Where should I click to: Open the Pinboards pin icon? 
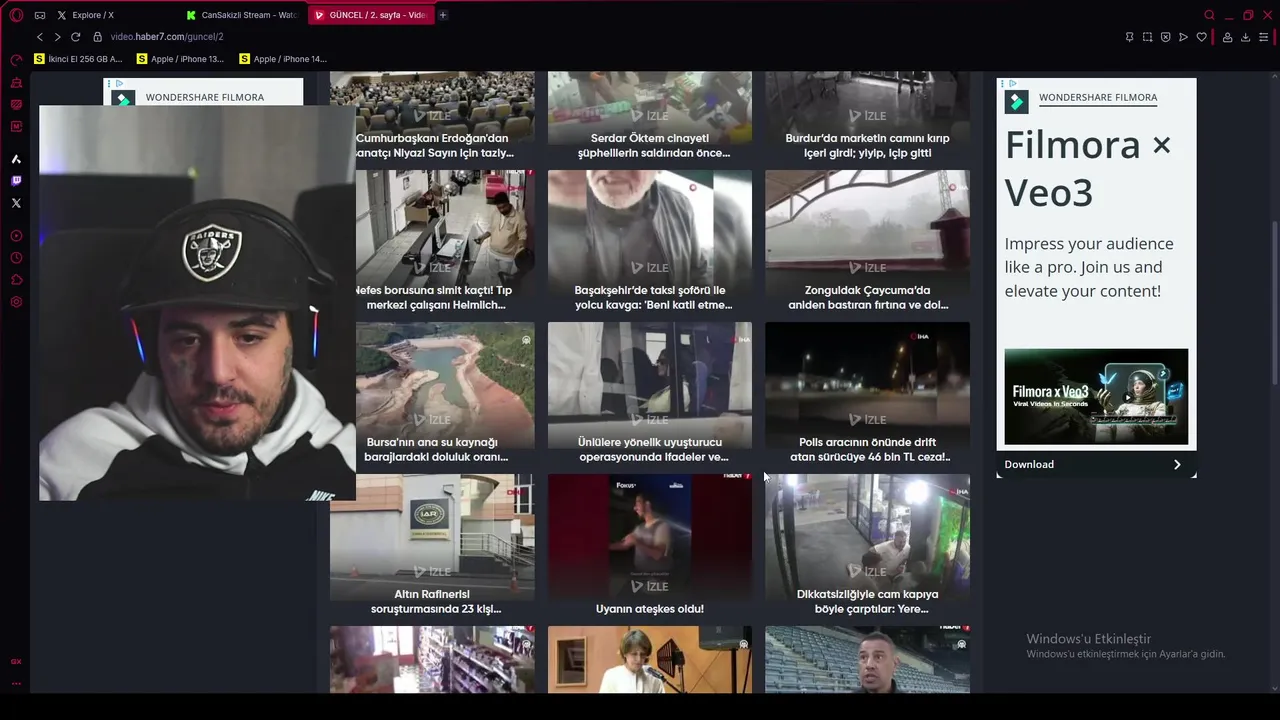click(x=1129, y=37)
